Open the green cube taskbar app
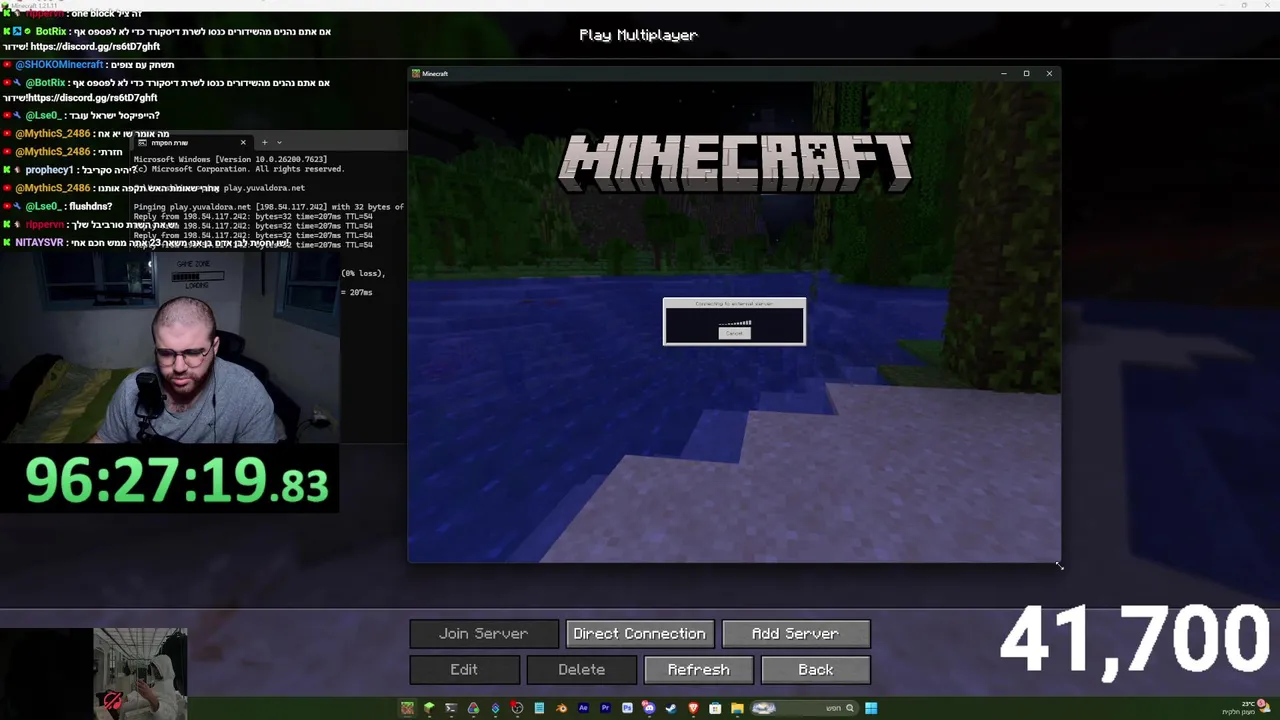The height and width of the screenshot is (720, 1280). [x=429, y=708]
